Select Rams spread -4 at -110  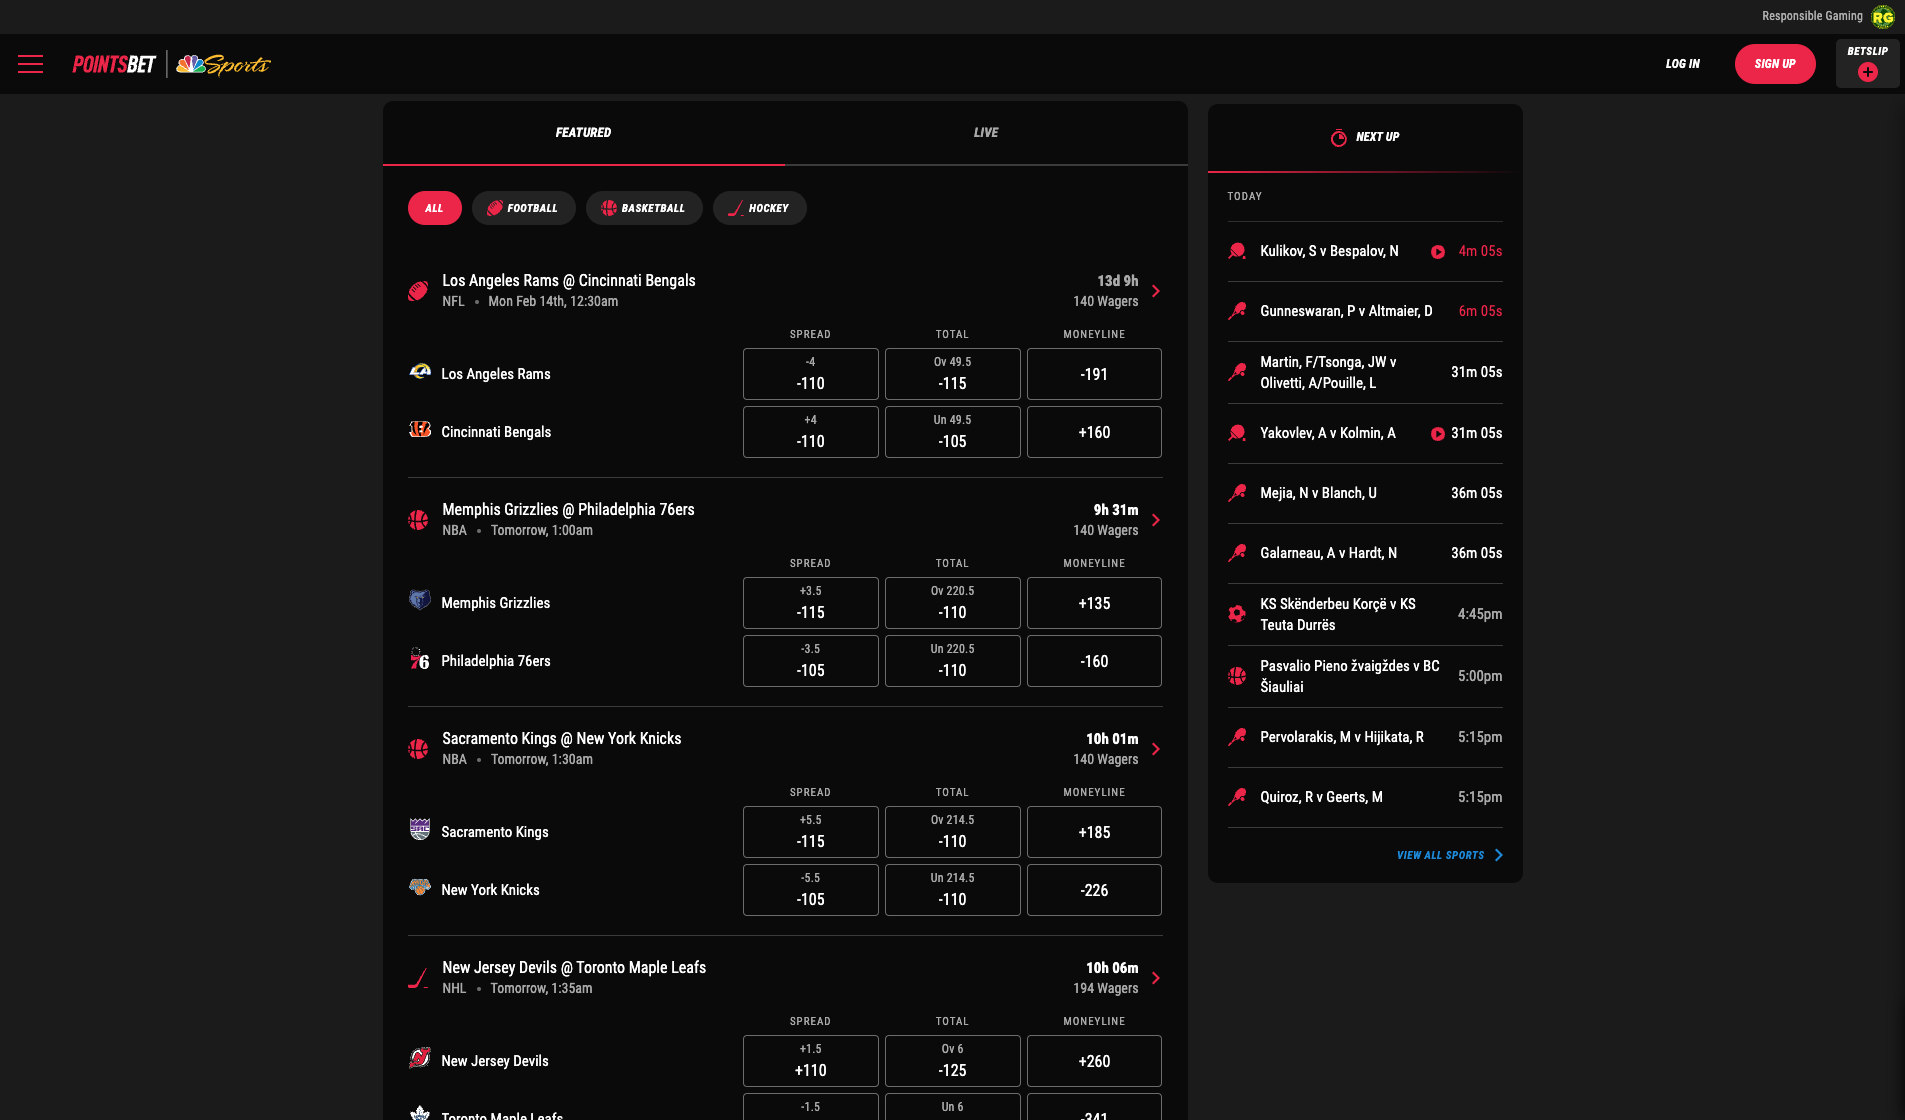coord(810,374)
